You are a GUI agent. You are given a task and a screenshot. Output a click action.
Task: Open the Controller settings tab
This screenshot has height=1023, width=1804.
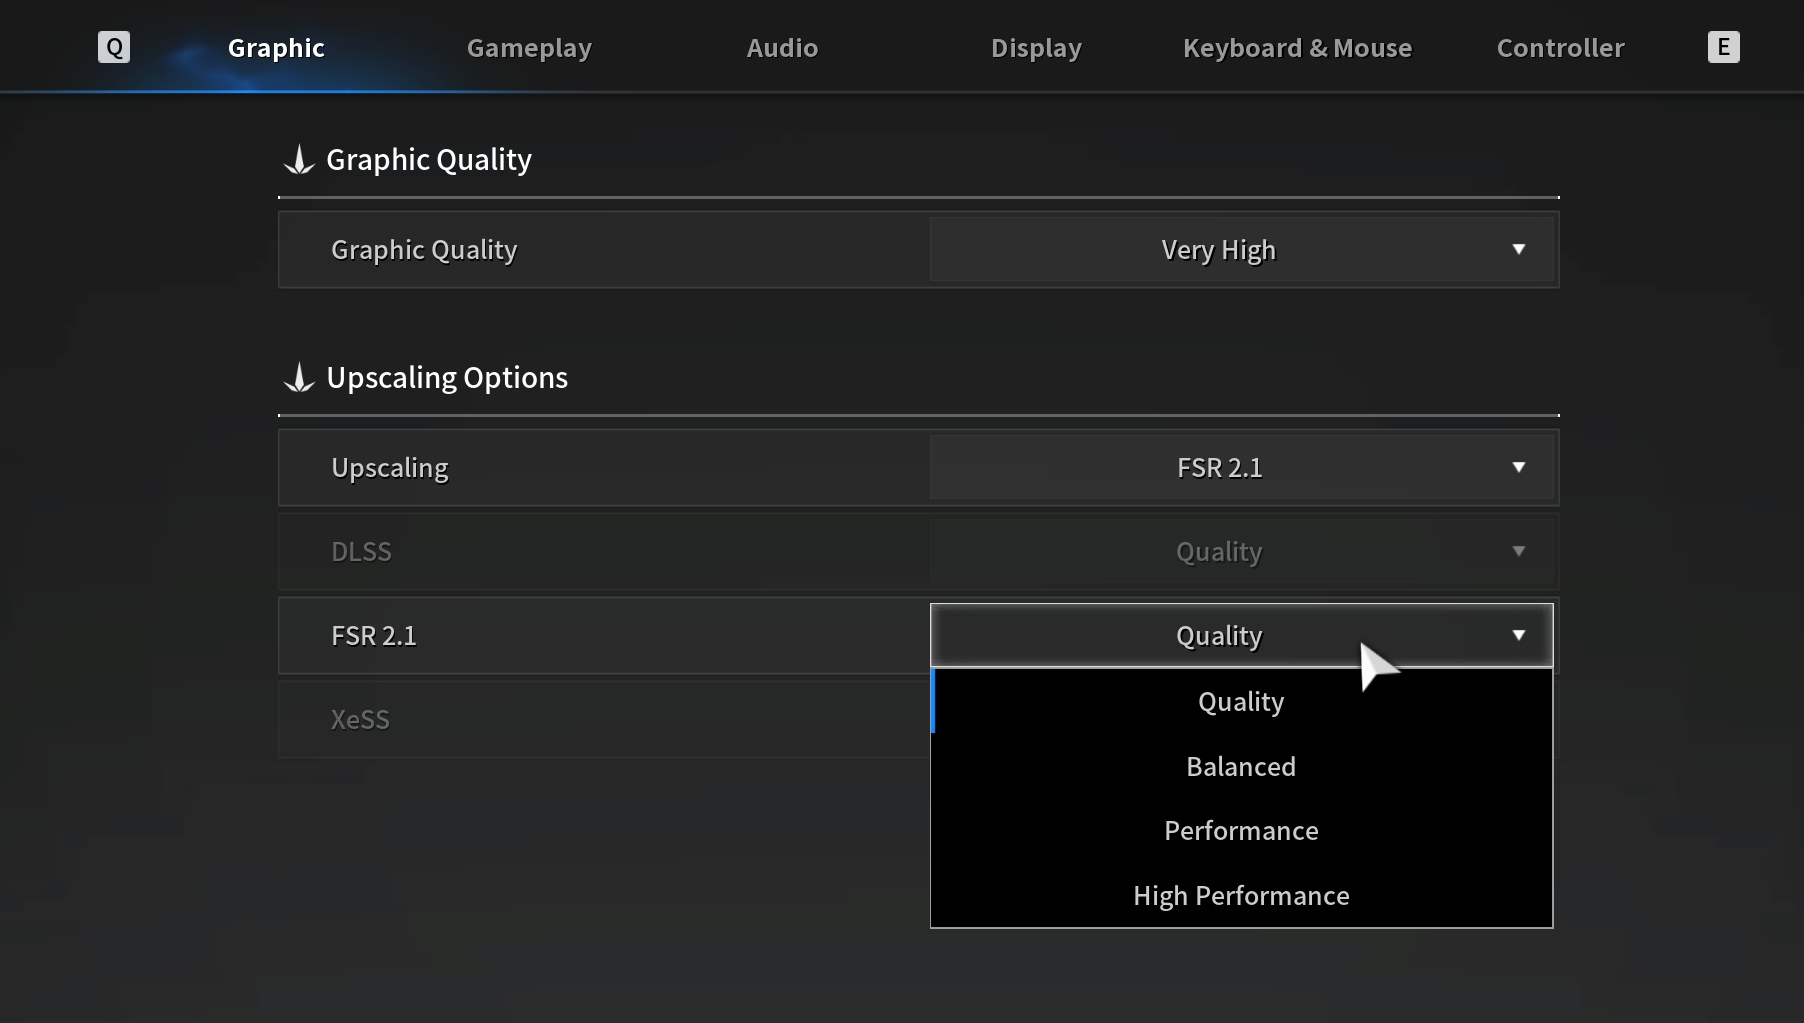[1560, 48]
